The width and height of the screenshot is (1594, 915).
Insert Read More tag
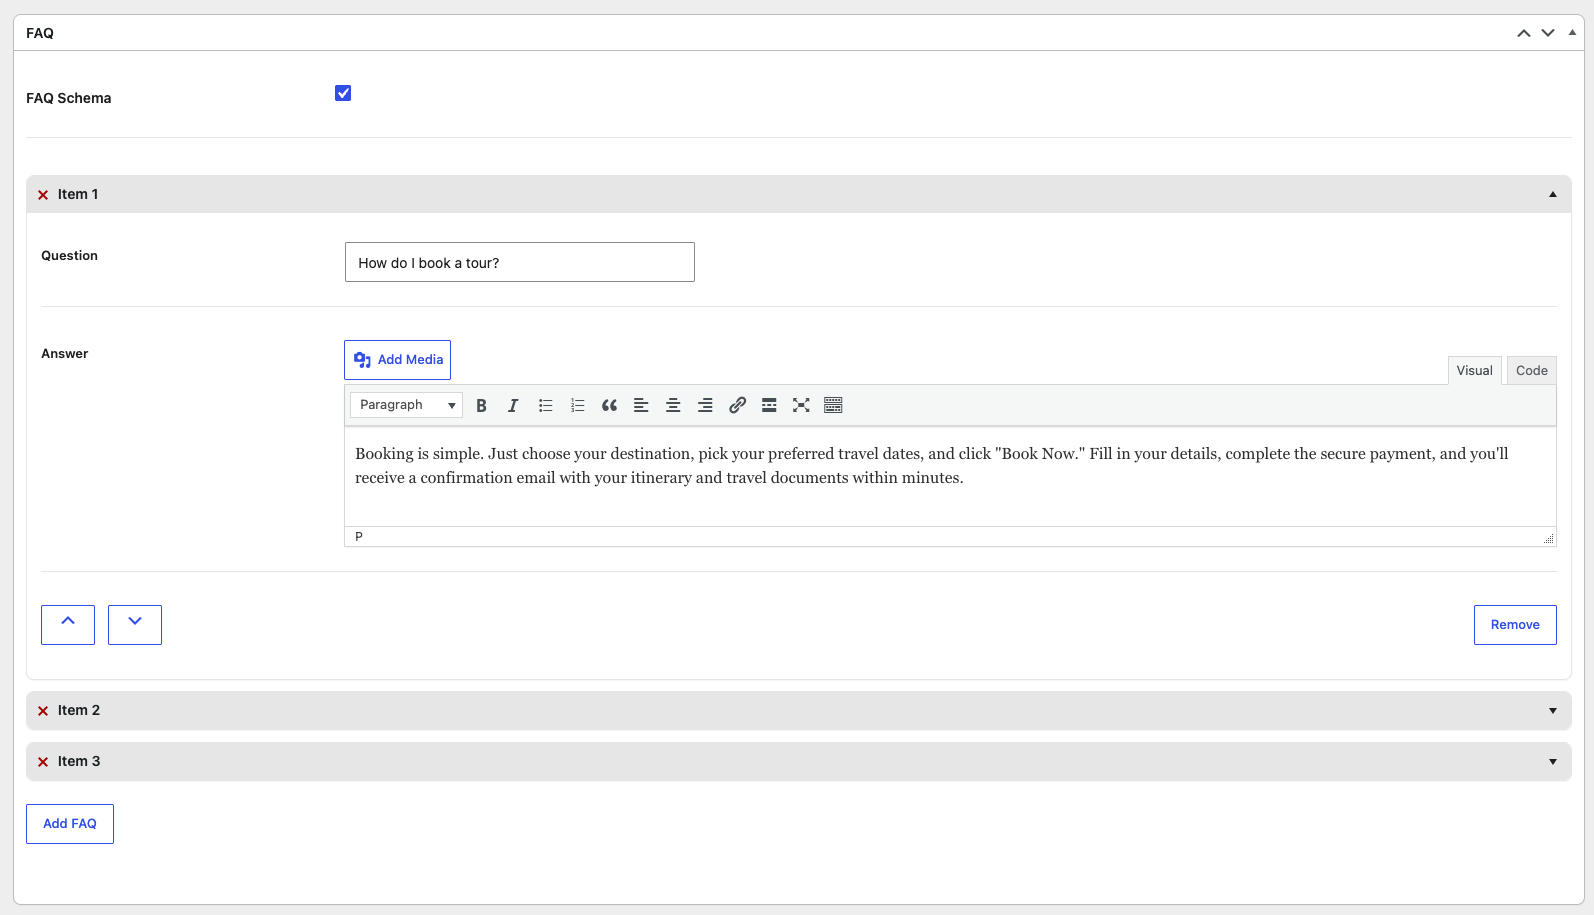click(769, 405)
